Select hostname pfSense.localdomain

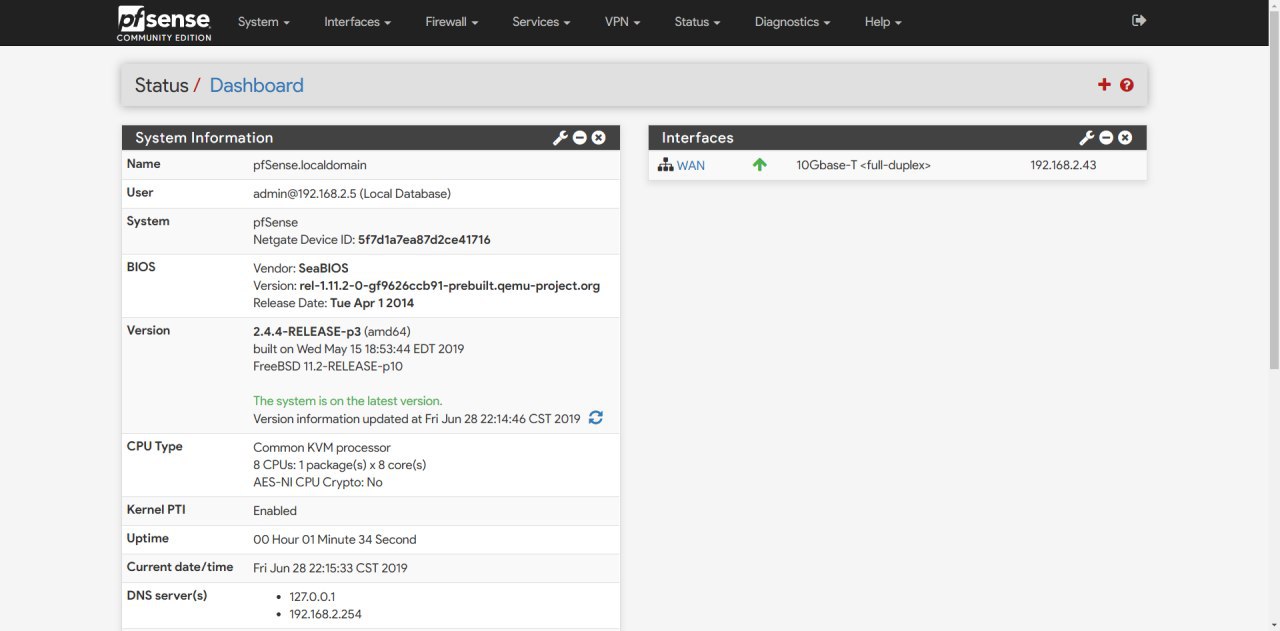click(x=310, y=165)
